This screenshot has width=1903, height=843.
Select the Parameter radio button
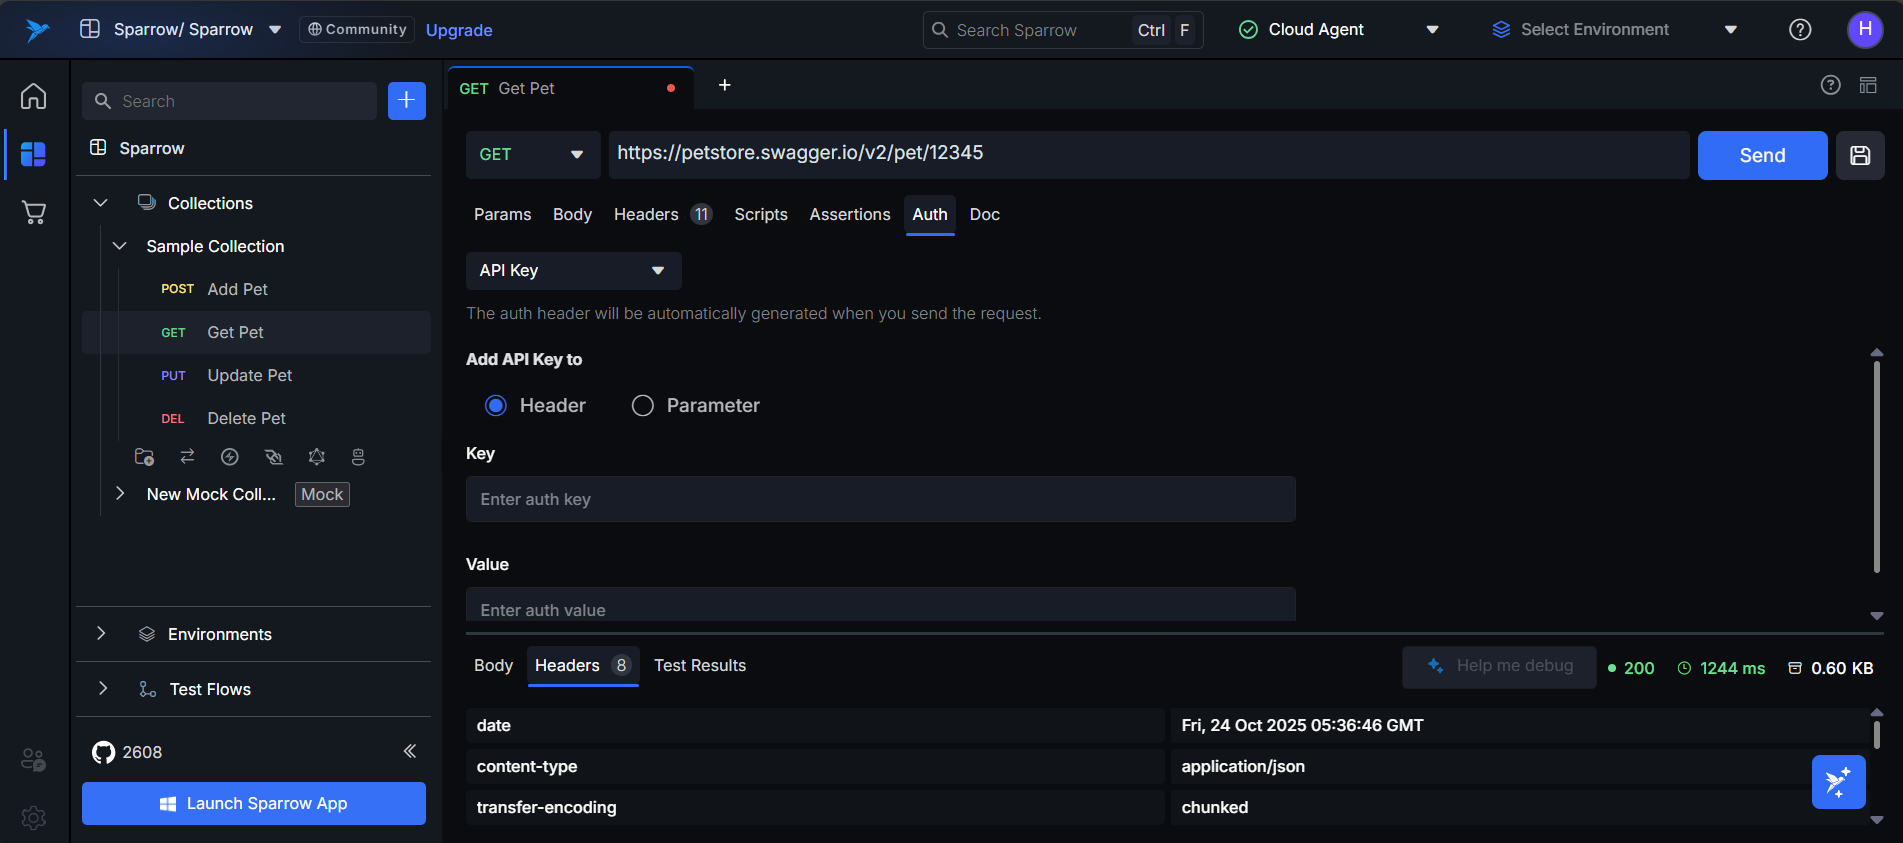click(x=643, y=405)
